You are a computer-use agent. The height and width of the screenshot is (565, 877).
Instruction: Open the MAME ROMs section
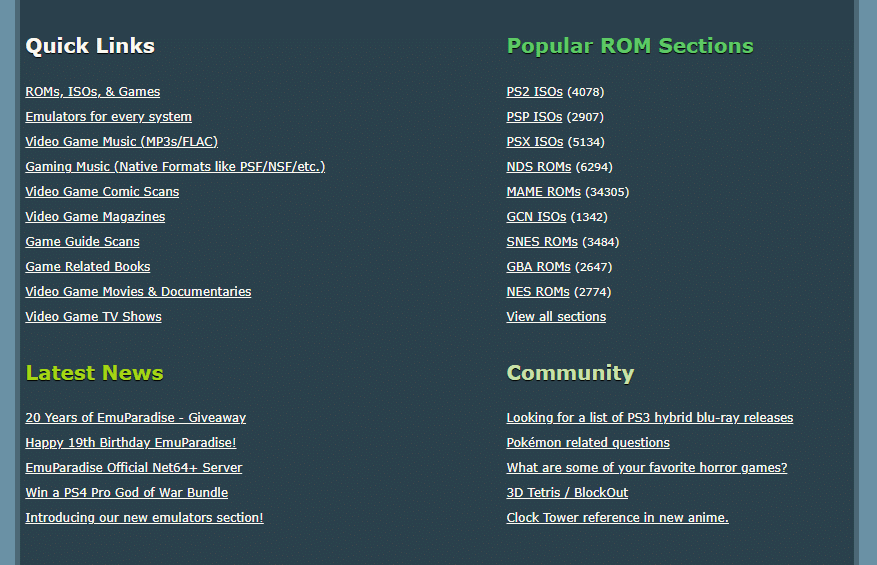click(x=543, y=192)
